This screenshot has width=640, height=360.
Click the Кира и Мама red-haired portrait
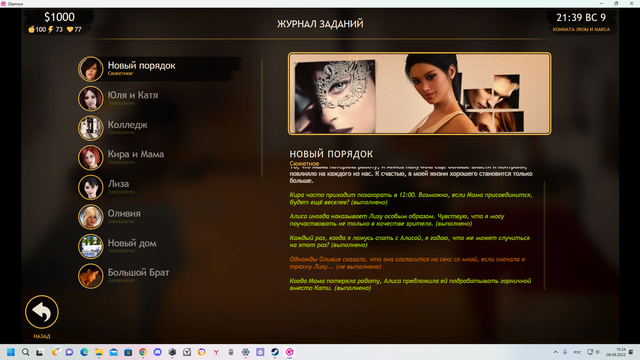pos(91,158)
